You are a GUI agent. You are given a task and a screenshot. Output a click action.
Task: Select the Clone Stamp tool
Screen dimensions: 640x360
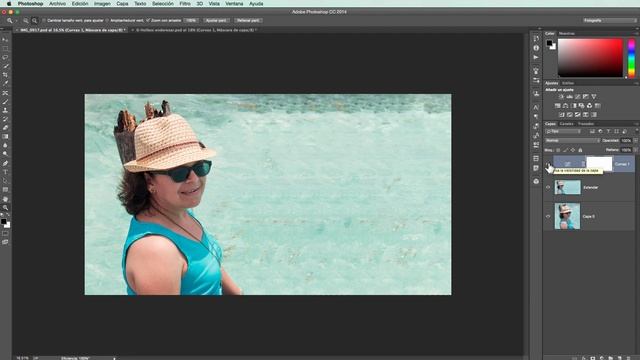pos(5,110)
